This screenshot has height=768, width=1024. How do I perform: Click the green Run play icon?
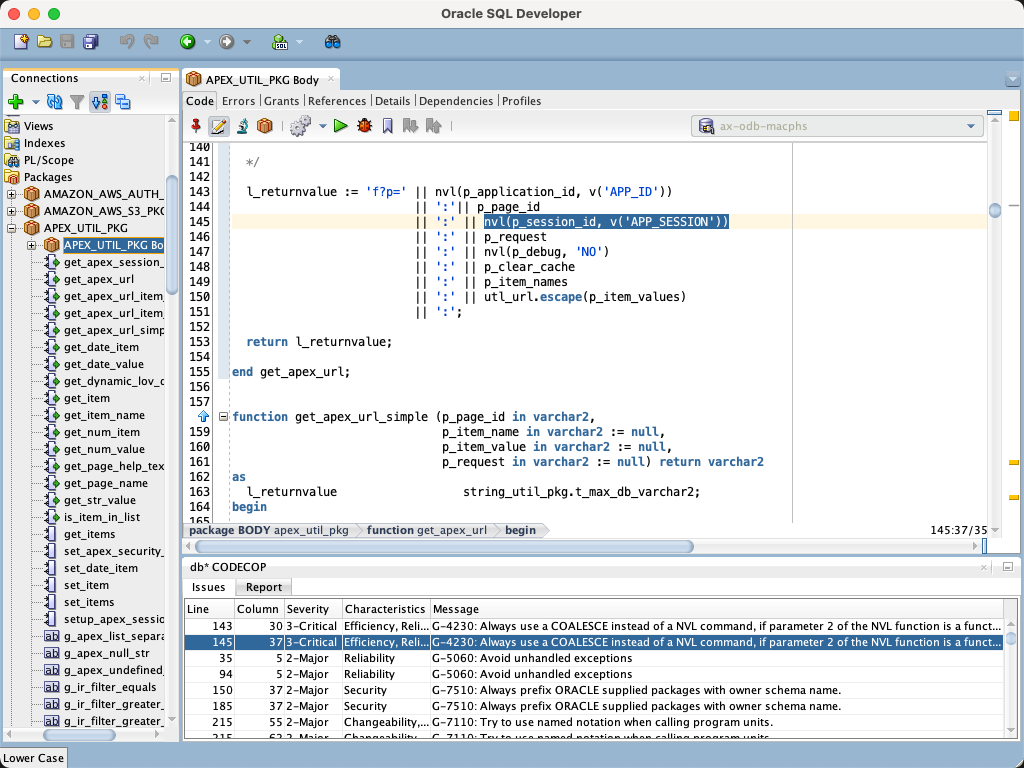tap(341, 126)
